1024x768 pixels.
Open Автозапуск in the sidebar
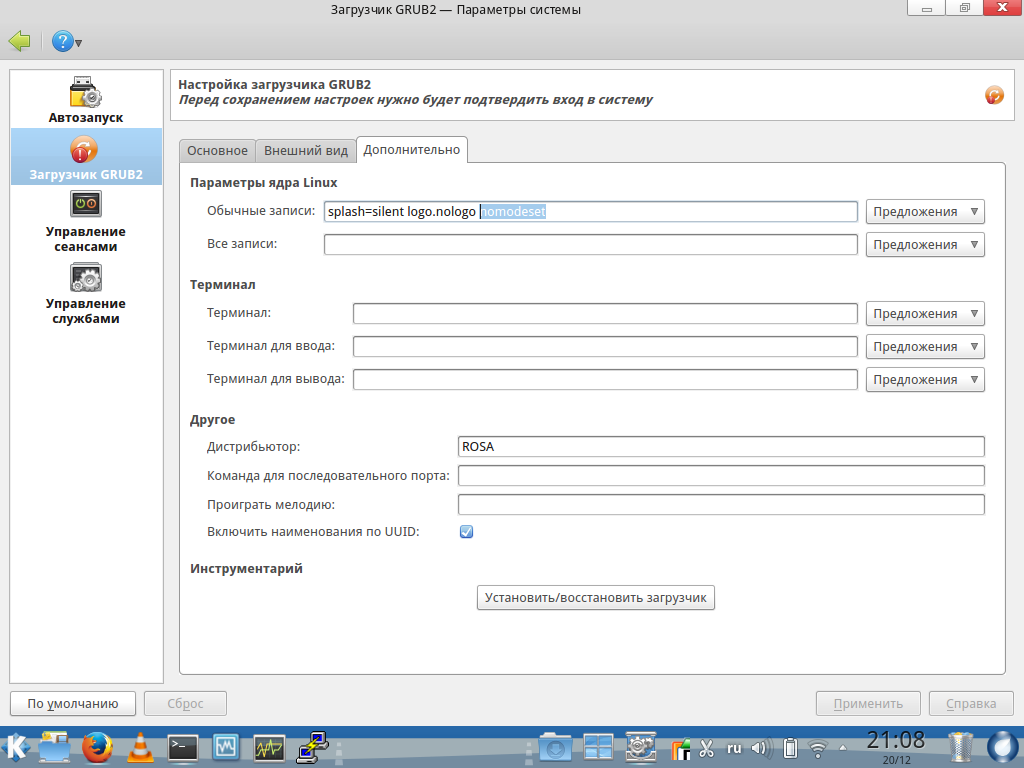click(86, 100)
